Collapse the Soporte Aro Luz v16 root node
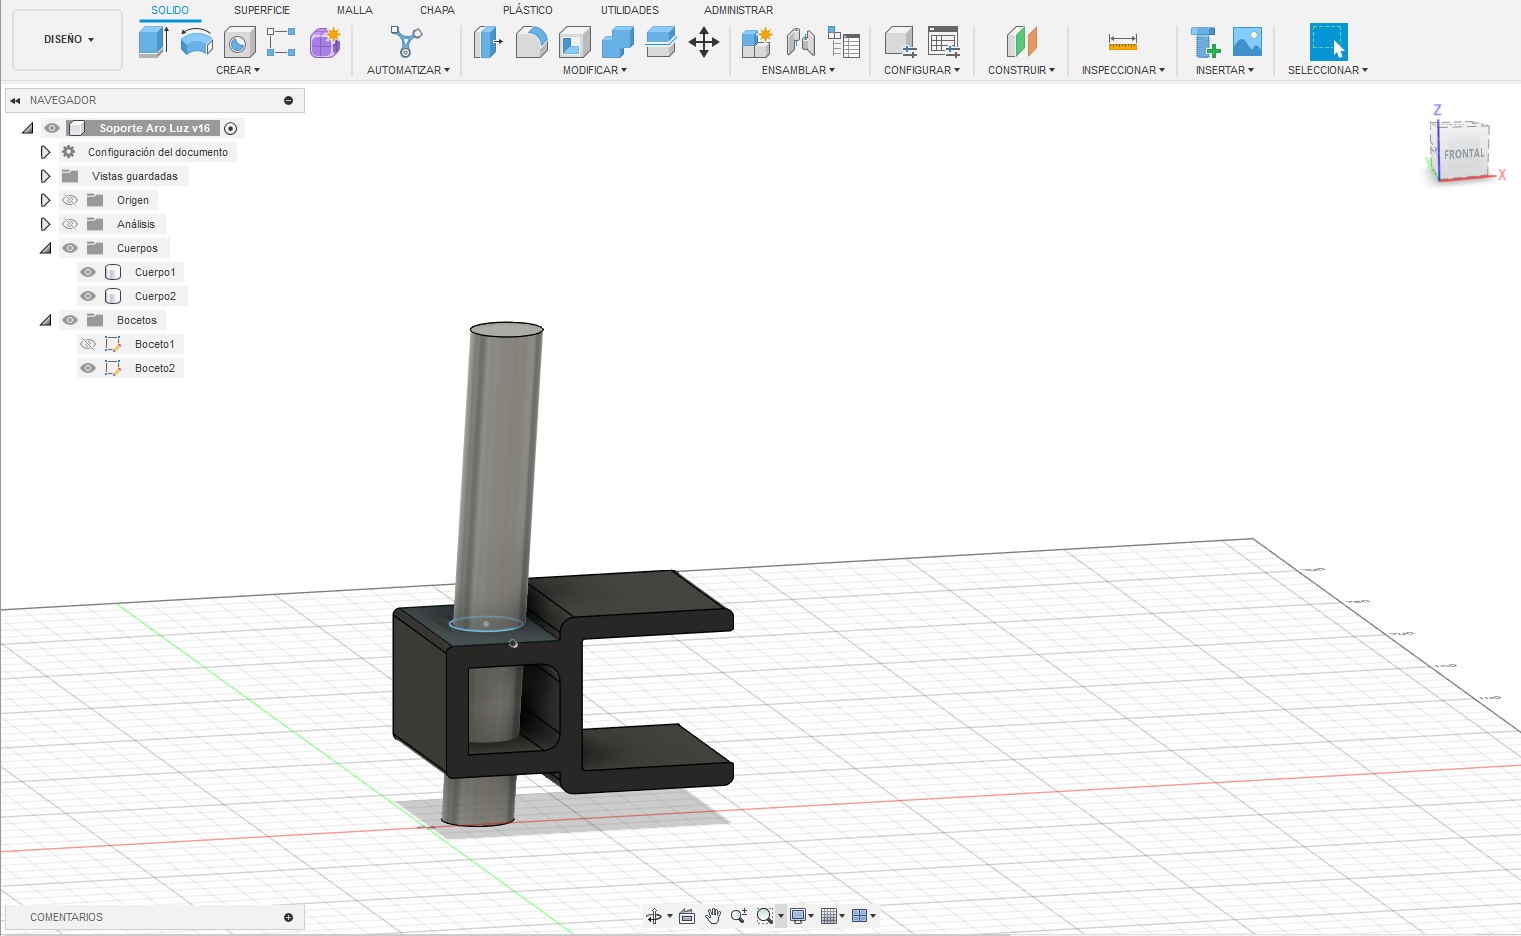This screenshot has height=936, width=1521. point(28,128)
